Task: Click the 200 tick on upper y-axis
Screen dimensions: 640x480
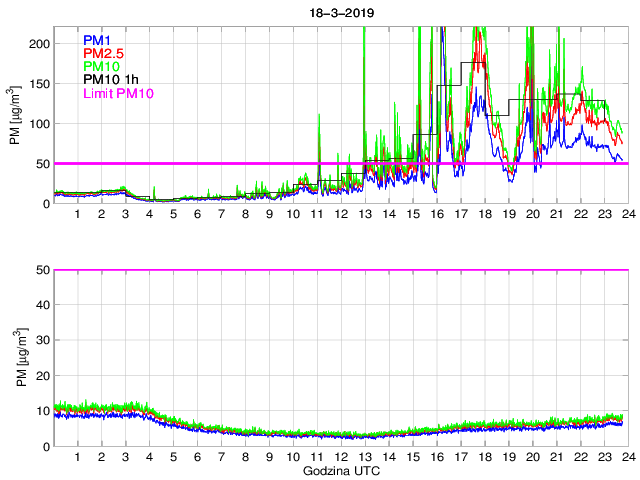Action: (39, 44)
